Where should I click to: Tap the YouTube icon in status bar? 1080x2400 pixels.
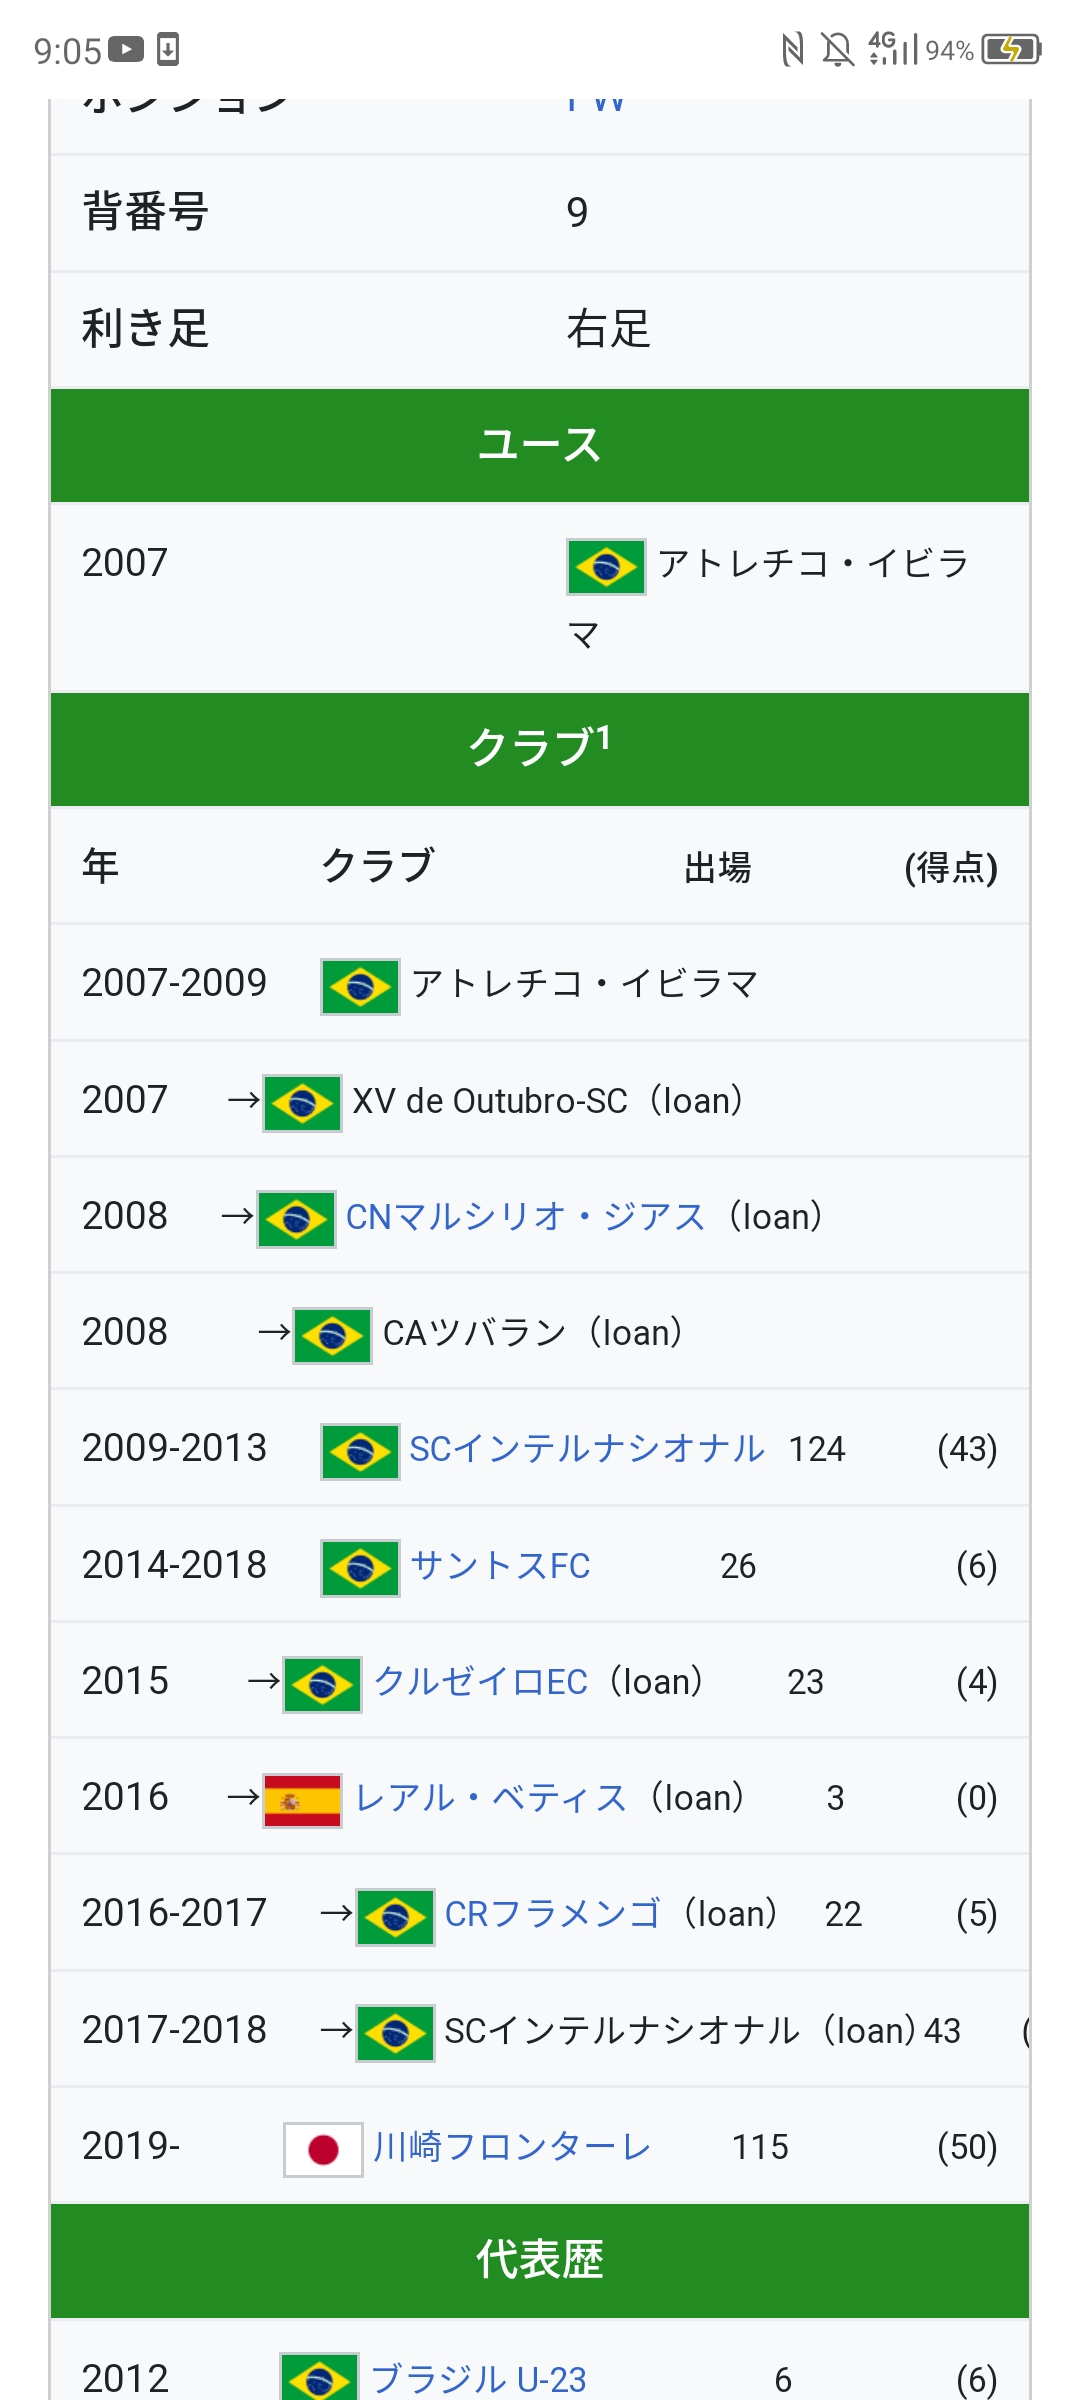[x=126, y=49]
